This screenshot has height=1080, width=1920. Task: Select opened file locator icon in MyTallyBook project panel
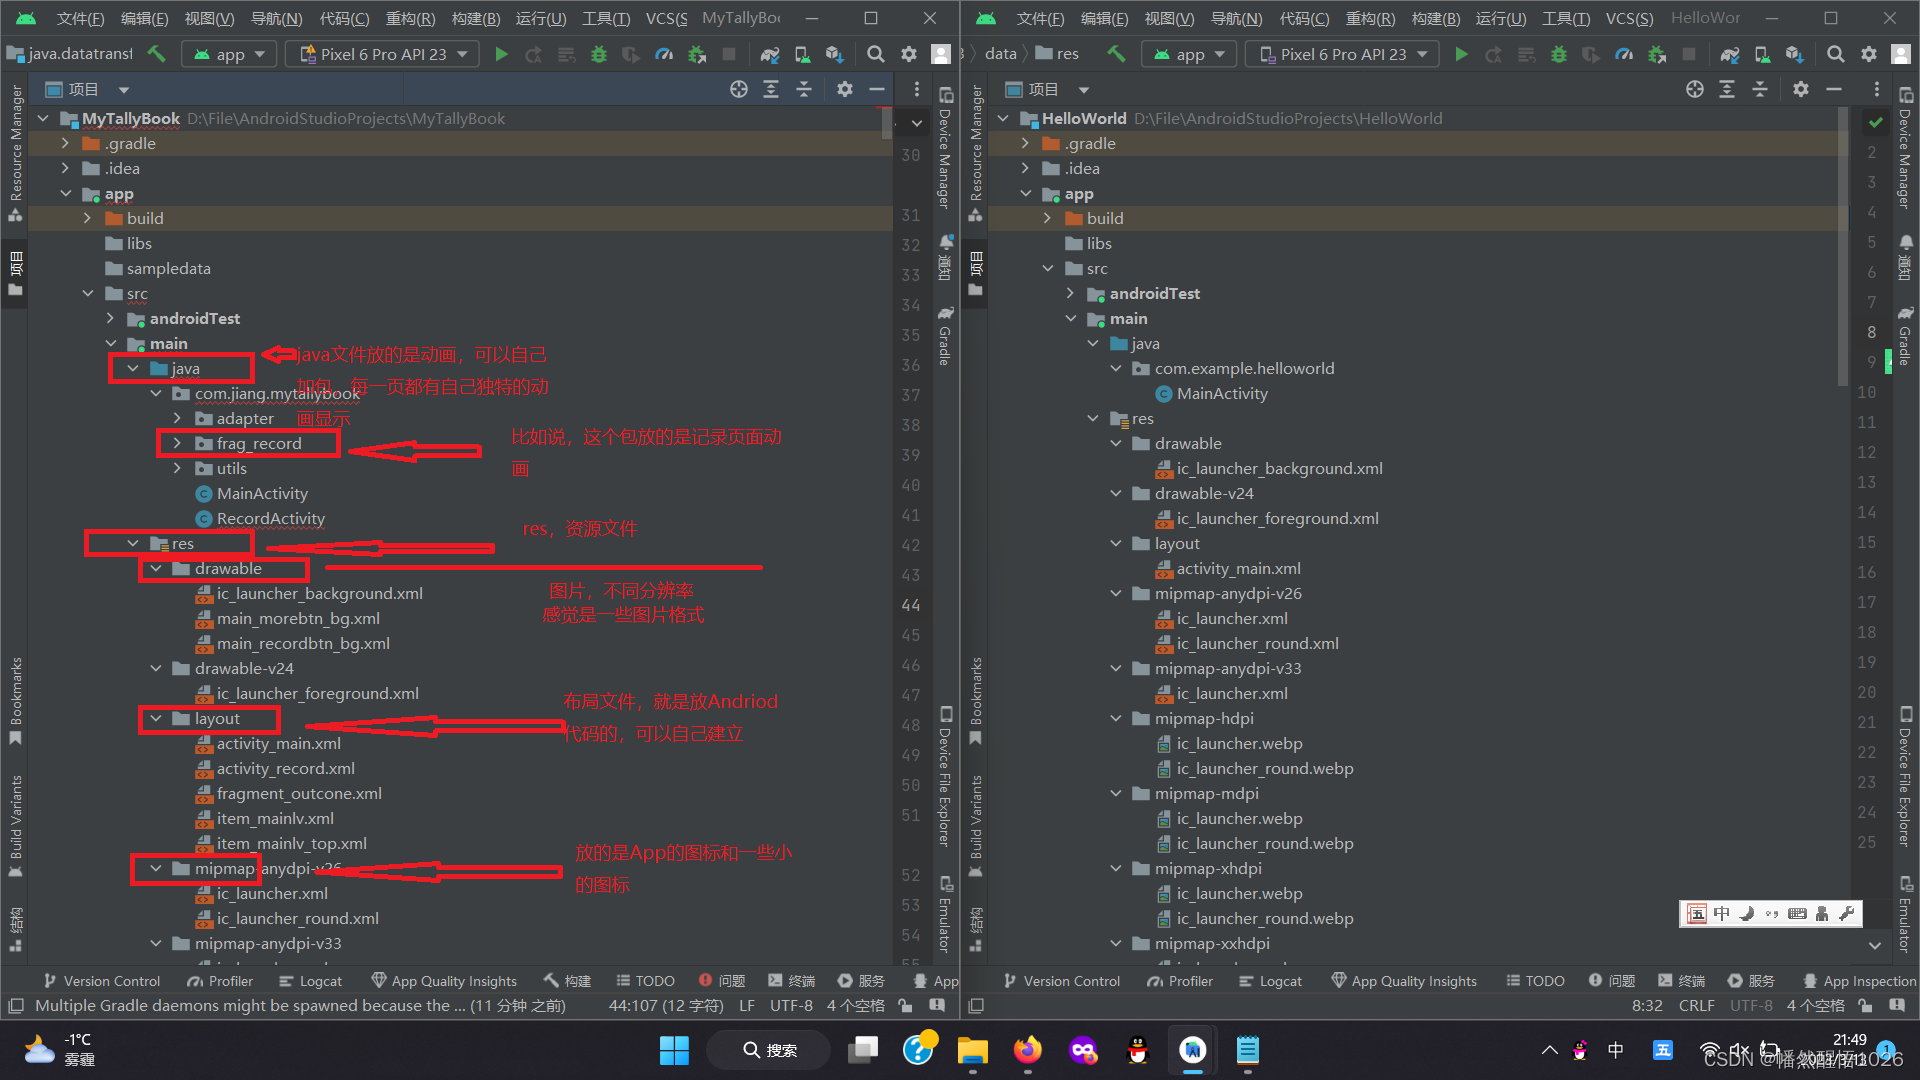(x=738, y=89)
